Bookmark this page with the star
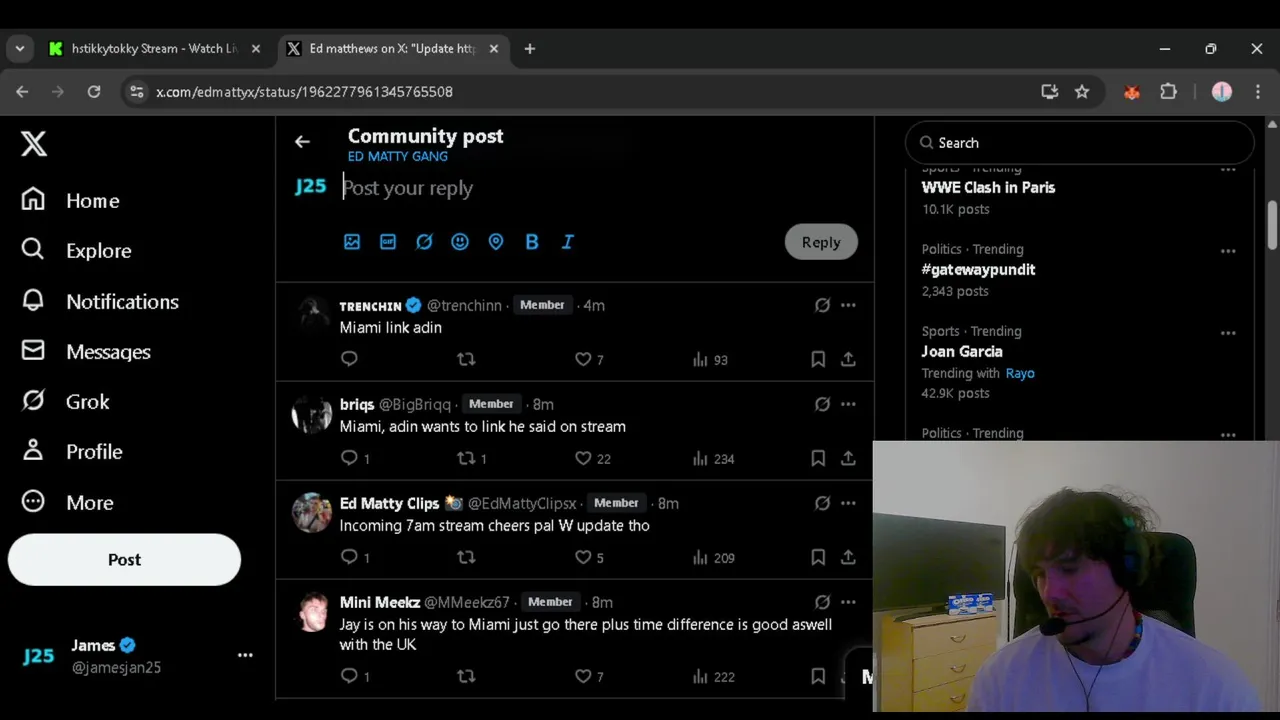Image resolution: width=1280 pixels, height=720 pixels. coord(1082,91)
